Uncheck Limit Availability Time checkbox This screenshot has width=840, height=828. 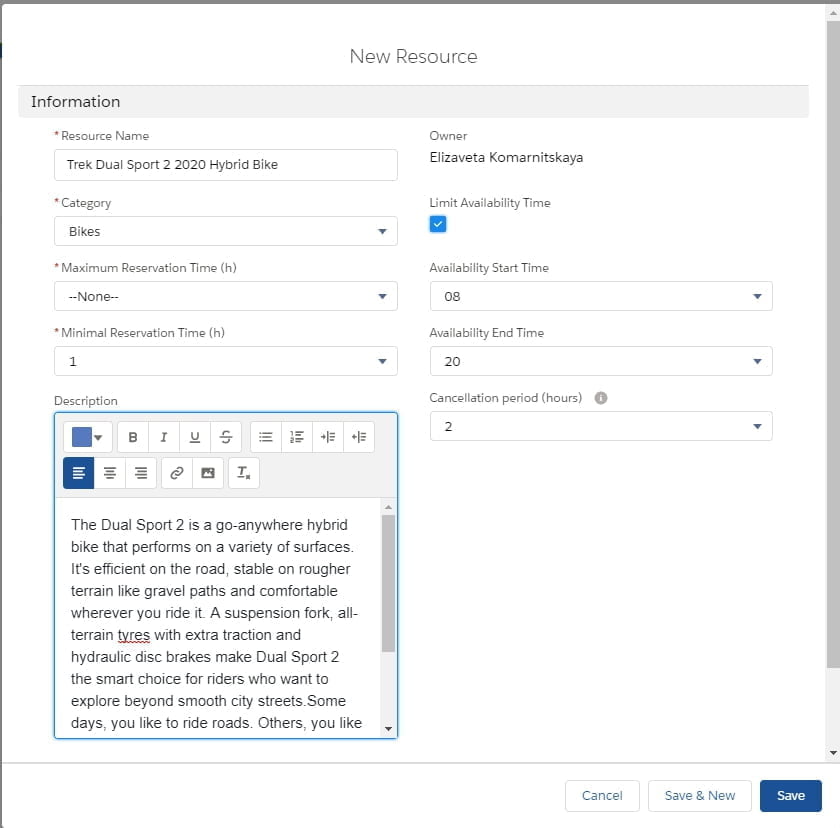[x=438, y=224]
